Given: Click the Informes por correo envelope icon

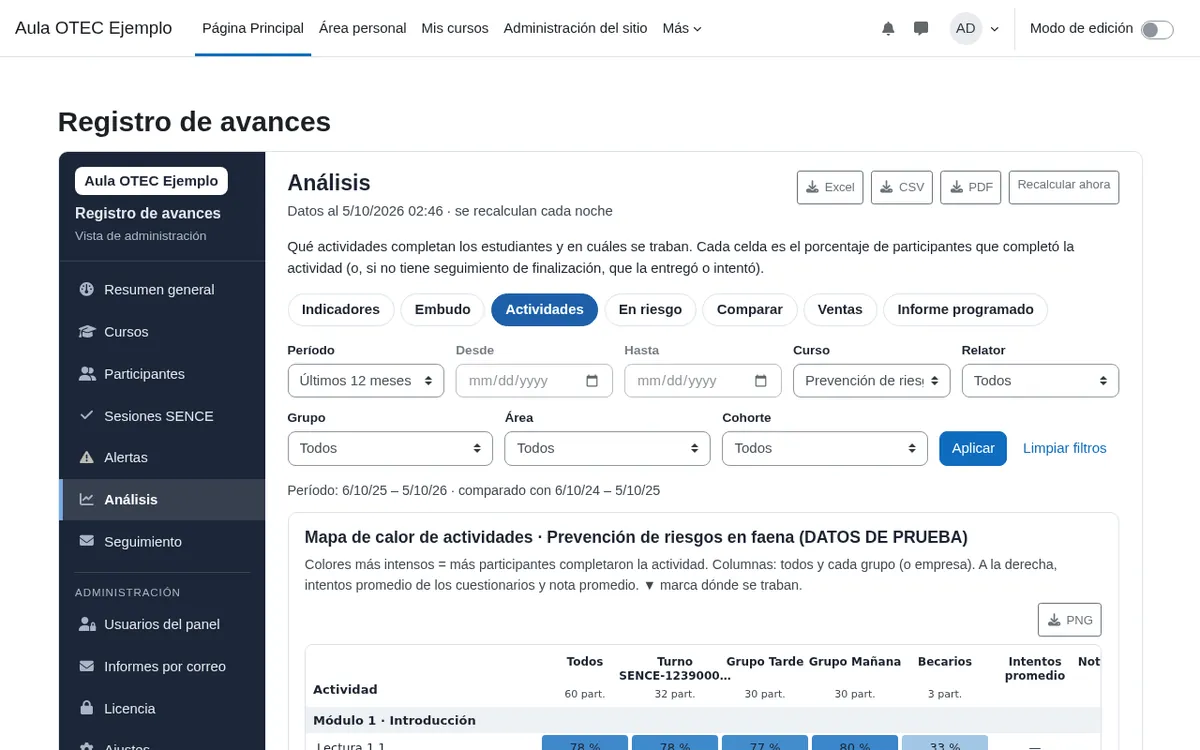Looking at the screenshot, I should click(86, 666).
